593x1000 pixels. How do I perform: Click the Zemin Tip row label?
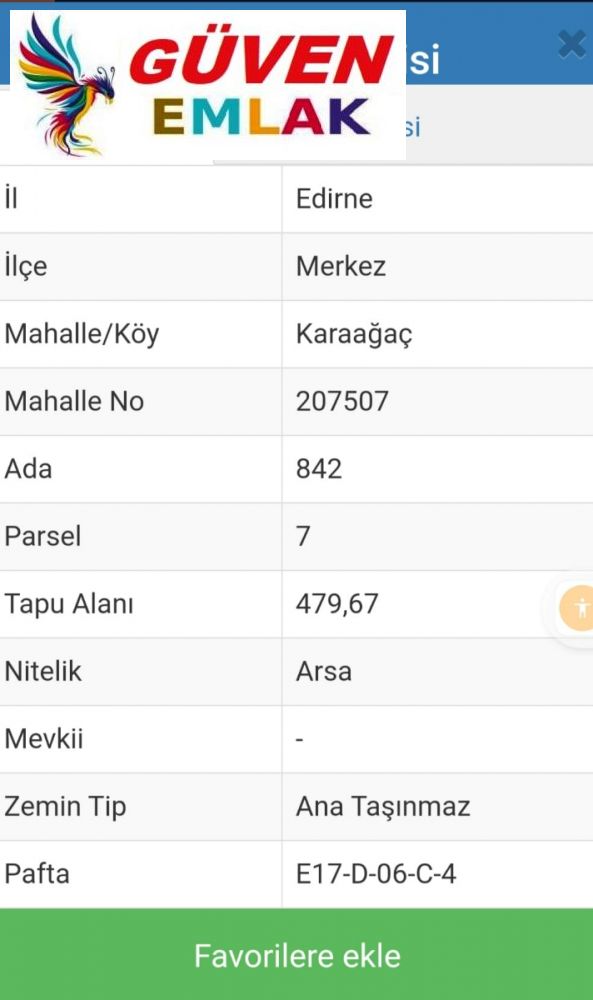click(65, 807)
